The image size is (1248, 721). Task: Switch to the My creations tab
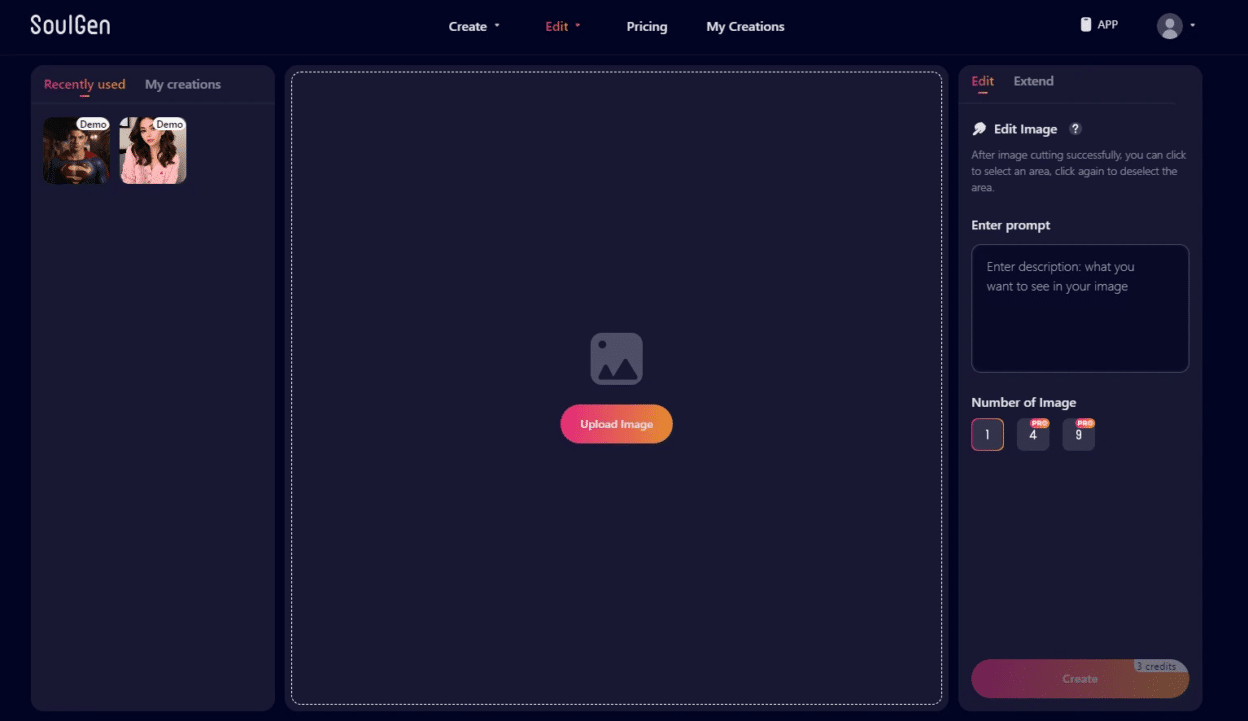[183, 85]
